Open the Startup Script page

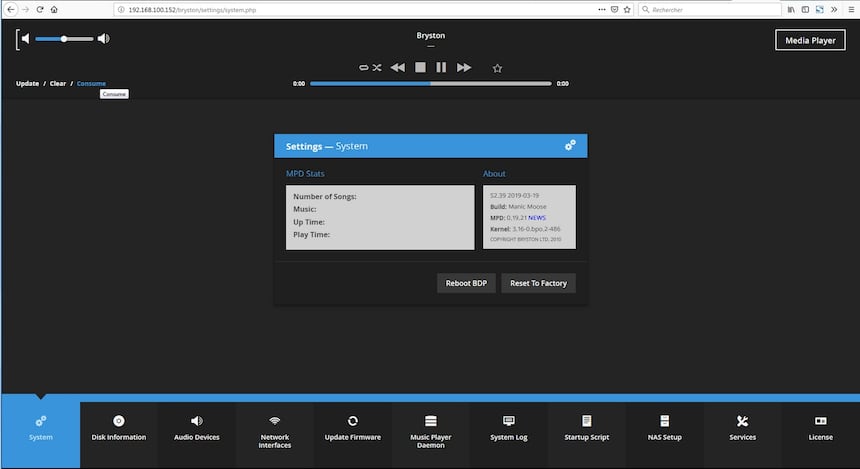tap(586, 434)
